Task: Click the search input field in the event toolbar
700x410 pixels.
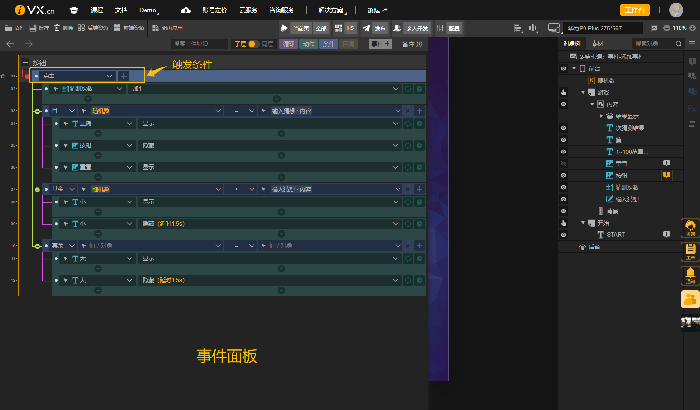Action: pos(198,44)
